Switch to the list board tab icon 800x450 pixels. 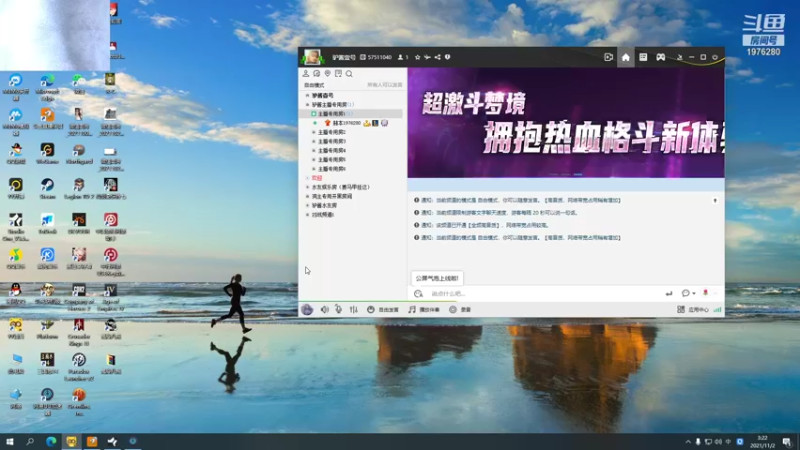click(x=643, y=57)
